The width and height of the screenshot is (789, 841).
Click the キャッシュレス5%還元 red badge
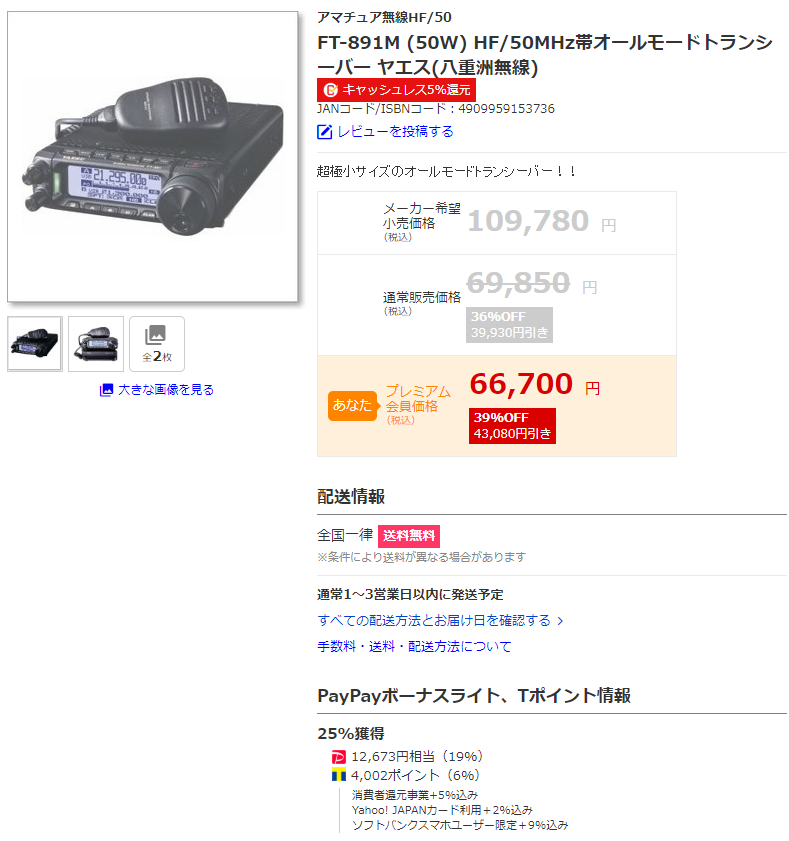[x=396, y=90]
